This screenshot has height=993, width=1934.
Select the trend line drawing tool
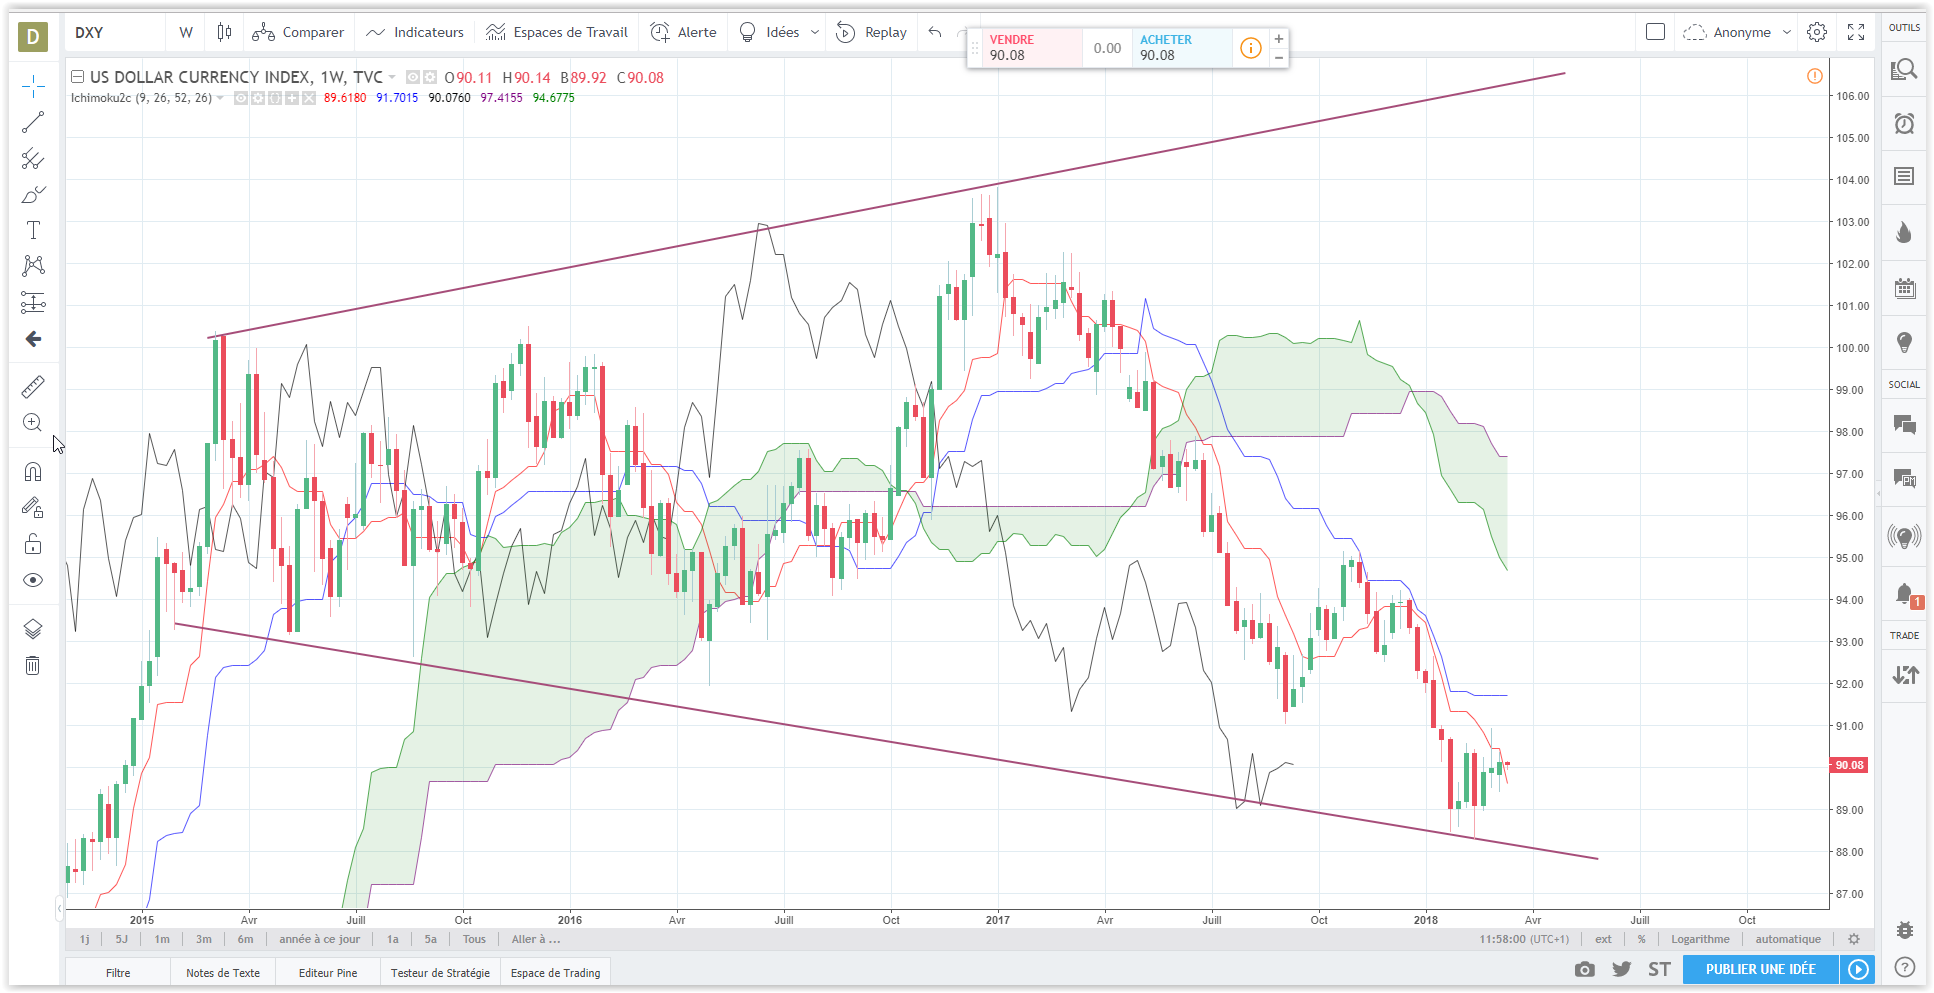click(x=33, y=122)
